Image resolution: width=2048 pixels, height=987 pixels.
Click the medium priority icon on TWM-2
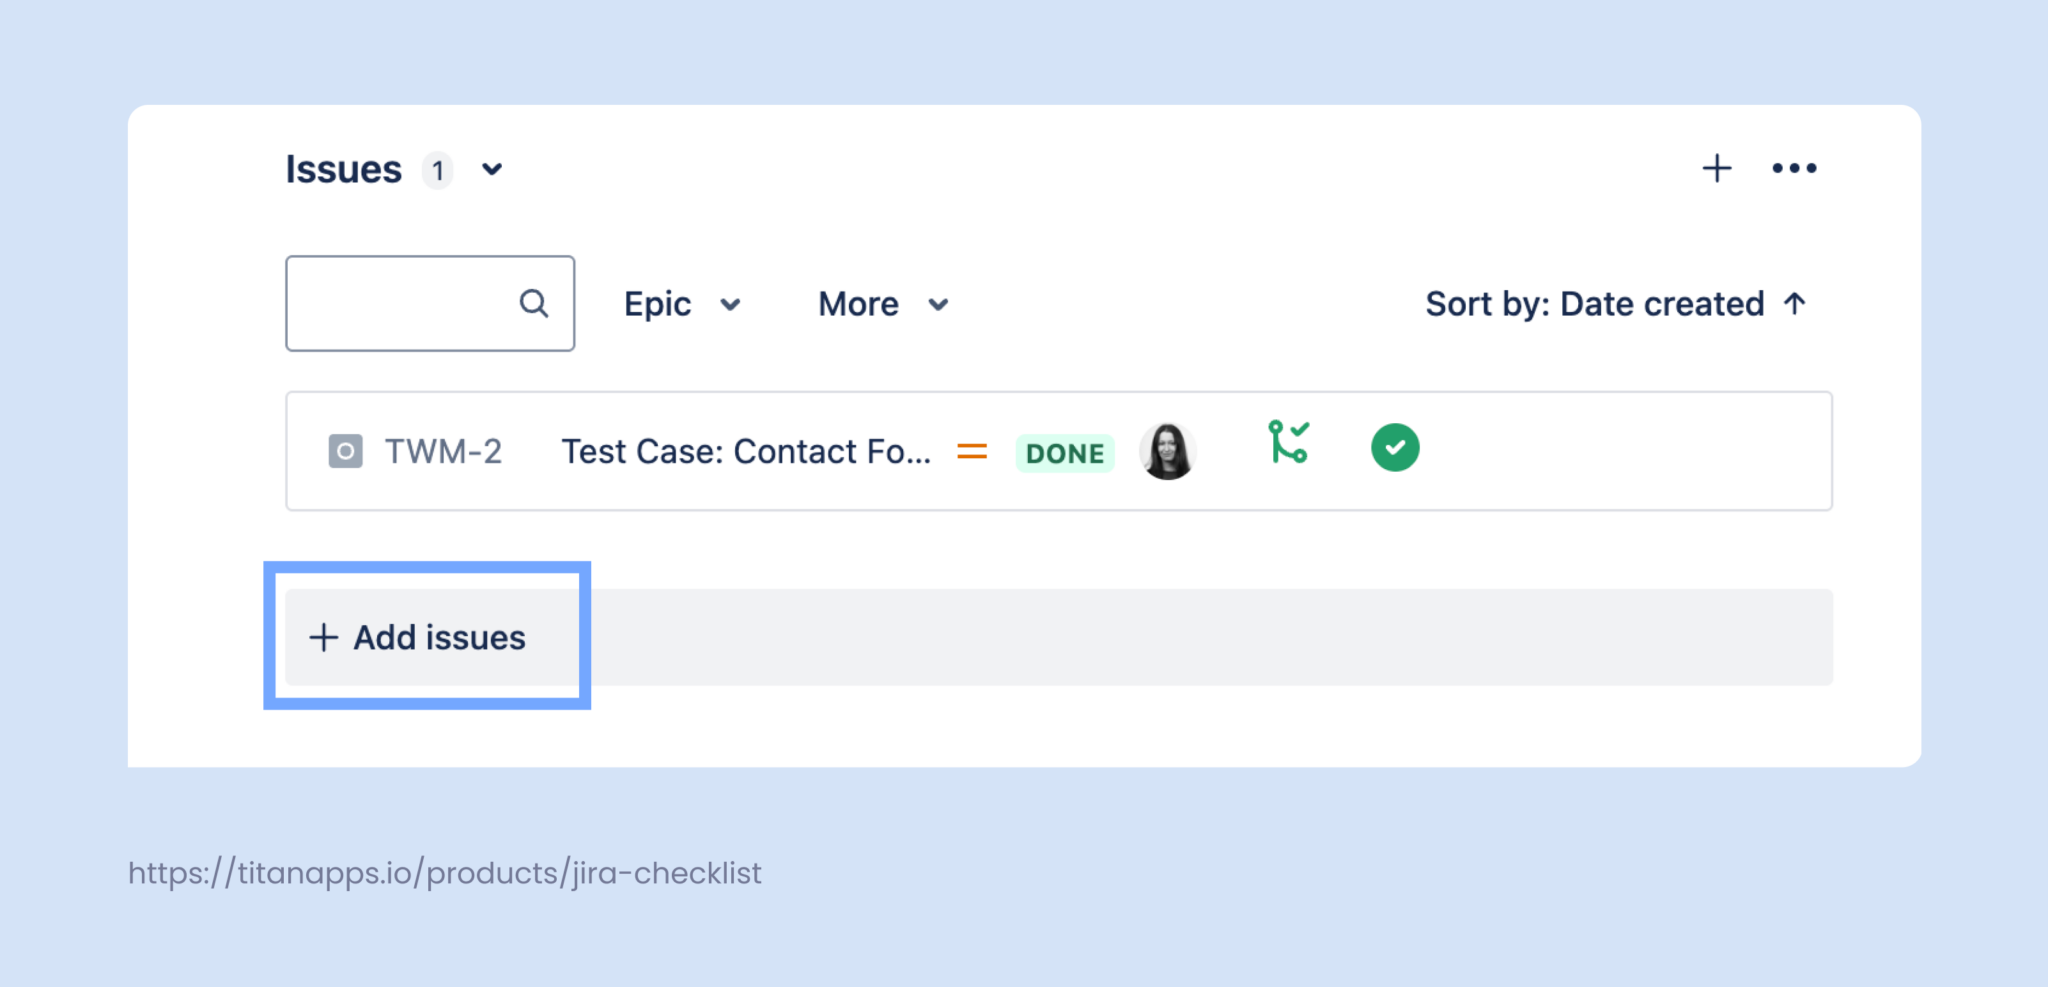pos(970,451)
